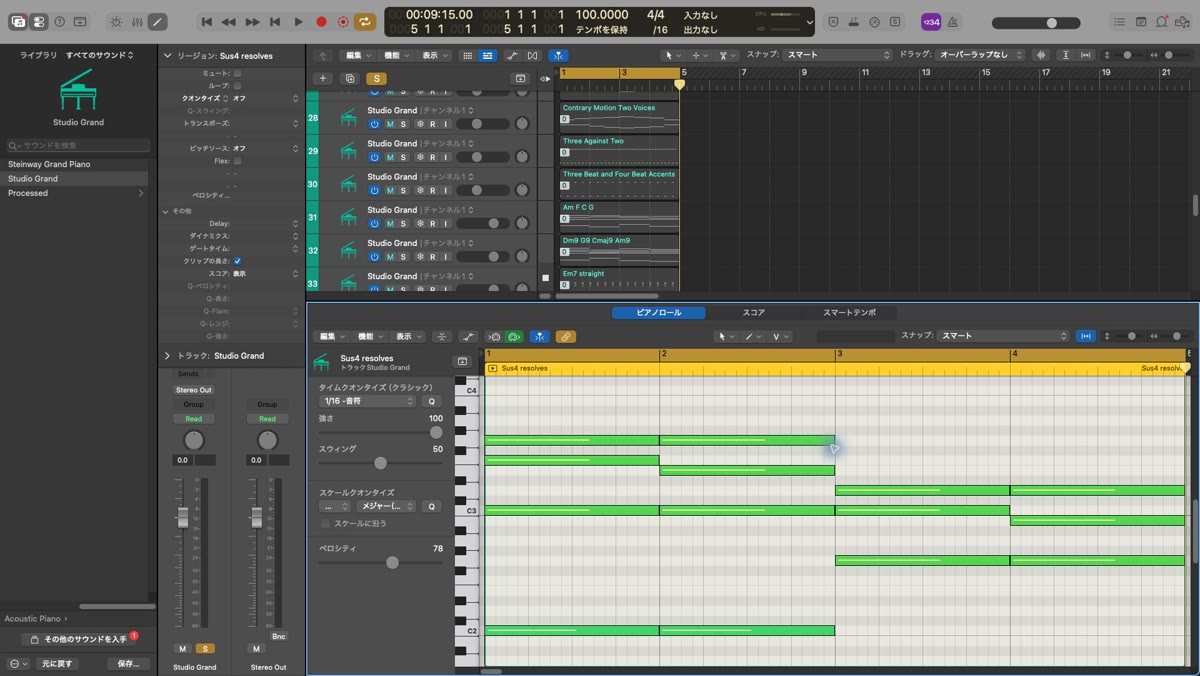Show Automation button in tracks toolbar
This screenshot has height=676, width=1200.
tap(512, 55)
